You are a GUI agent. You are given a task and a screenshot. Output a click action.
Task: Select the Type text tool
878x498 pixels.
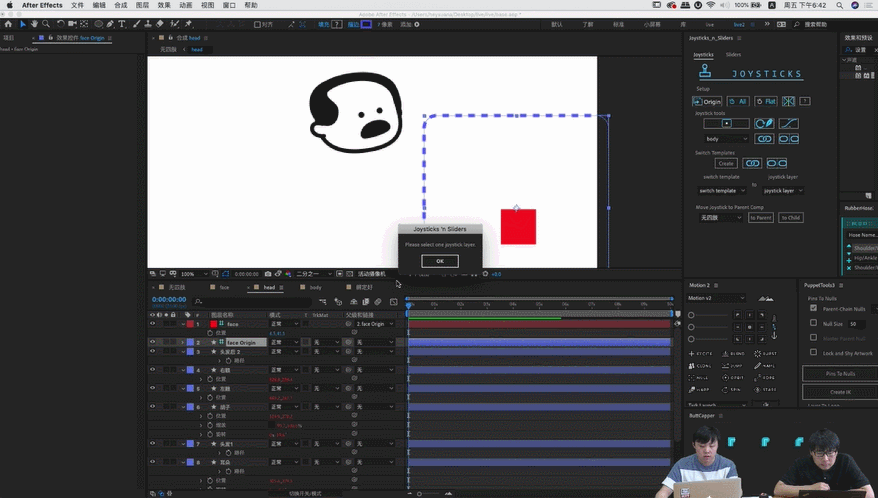pos(122,24)
